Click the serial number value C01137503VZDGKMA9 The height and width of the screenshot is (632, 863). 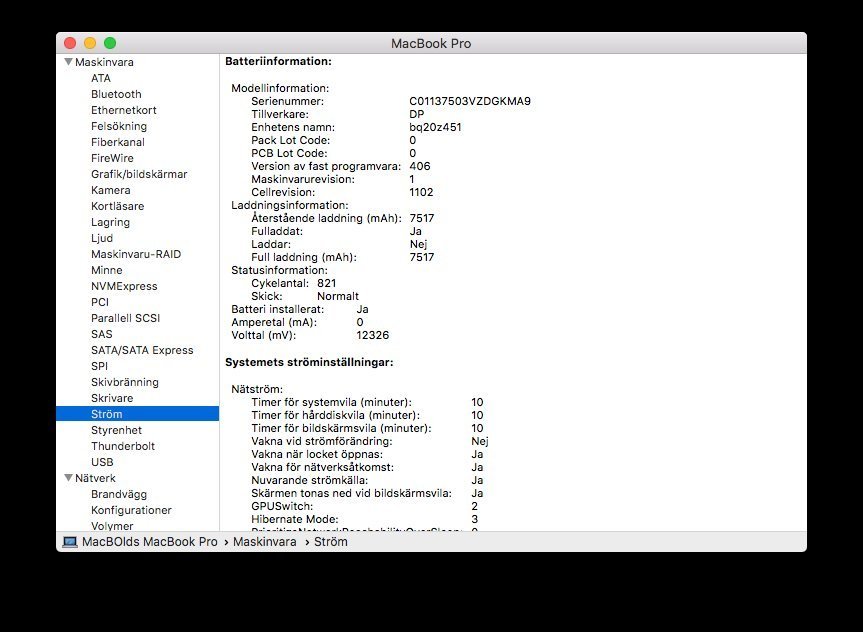[469, 101]
